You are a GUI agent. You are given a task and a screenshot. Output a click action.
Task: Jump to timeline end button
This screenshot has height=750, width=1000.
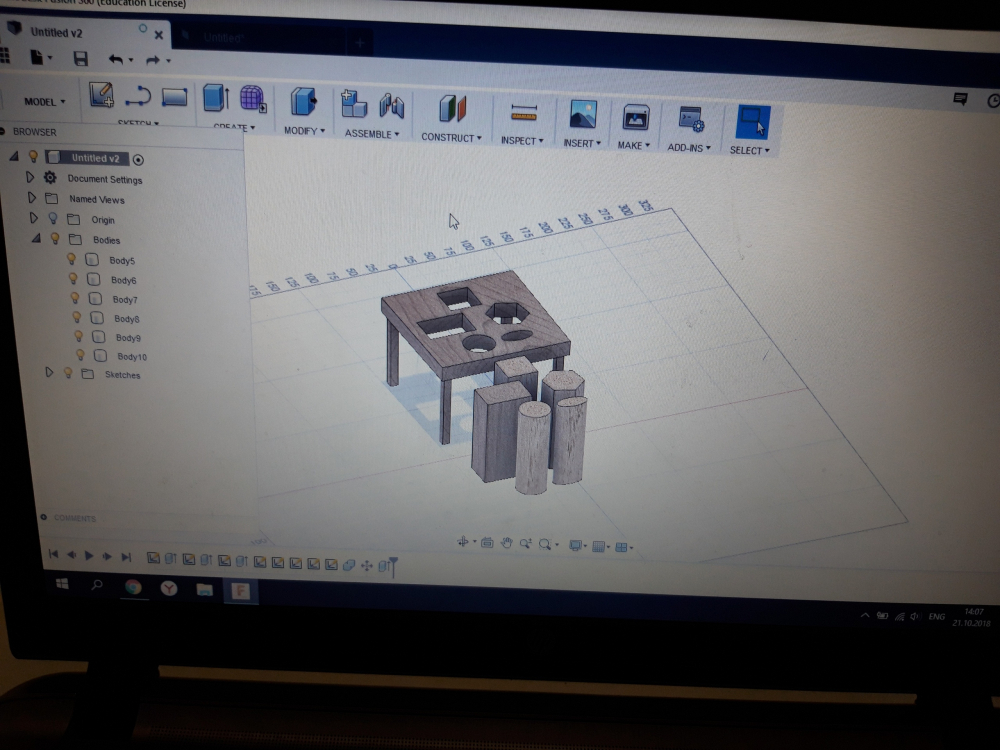126,557
